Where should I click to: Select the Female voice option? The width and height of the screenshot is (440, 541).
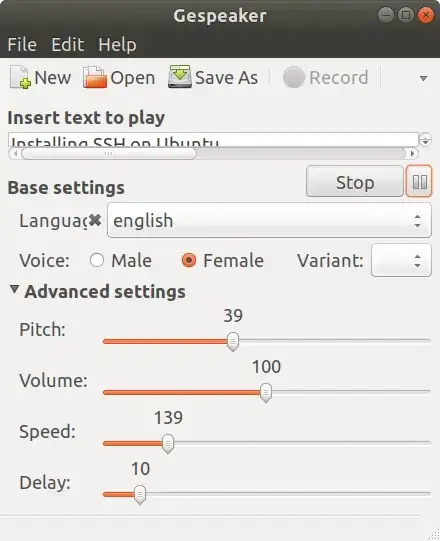click(x=189, y=260)
